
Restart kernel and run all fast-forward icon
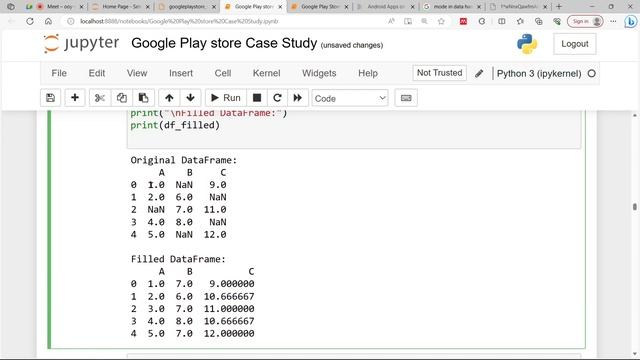(298, 98)
